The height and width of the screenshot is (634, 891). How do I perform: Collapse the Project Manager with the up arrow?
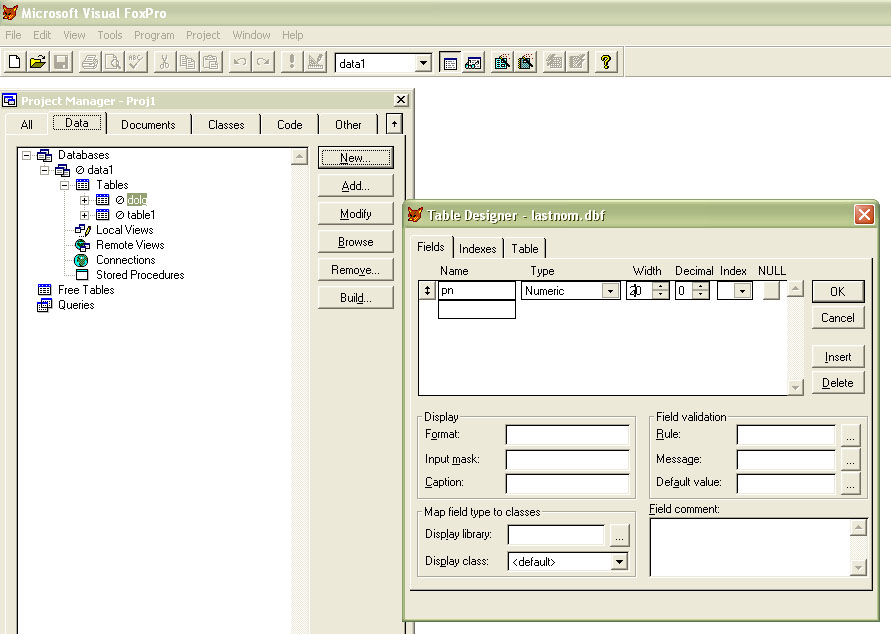[394, 124]
